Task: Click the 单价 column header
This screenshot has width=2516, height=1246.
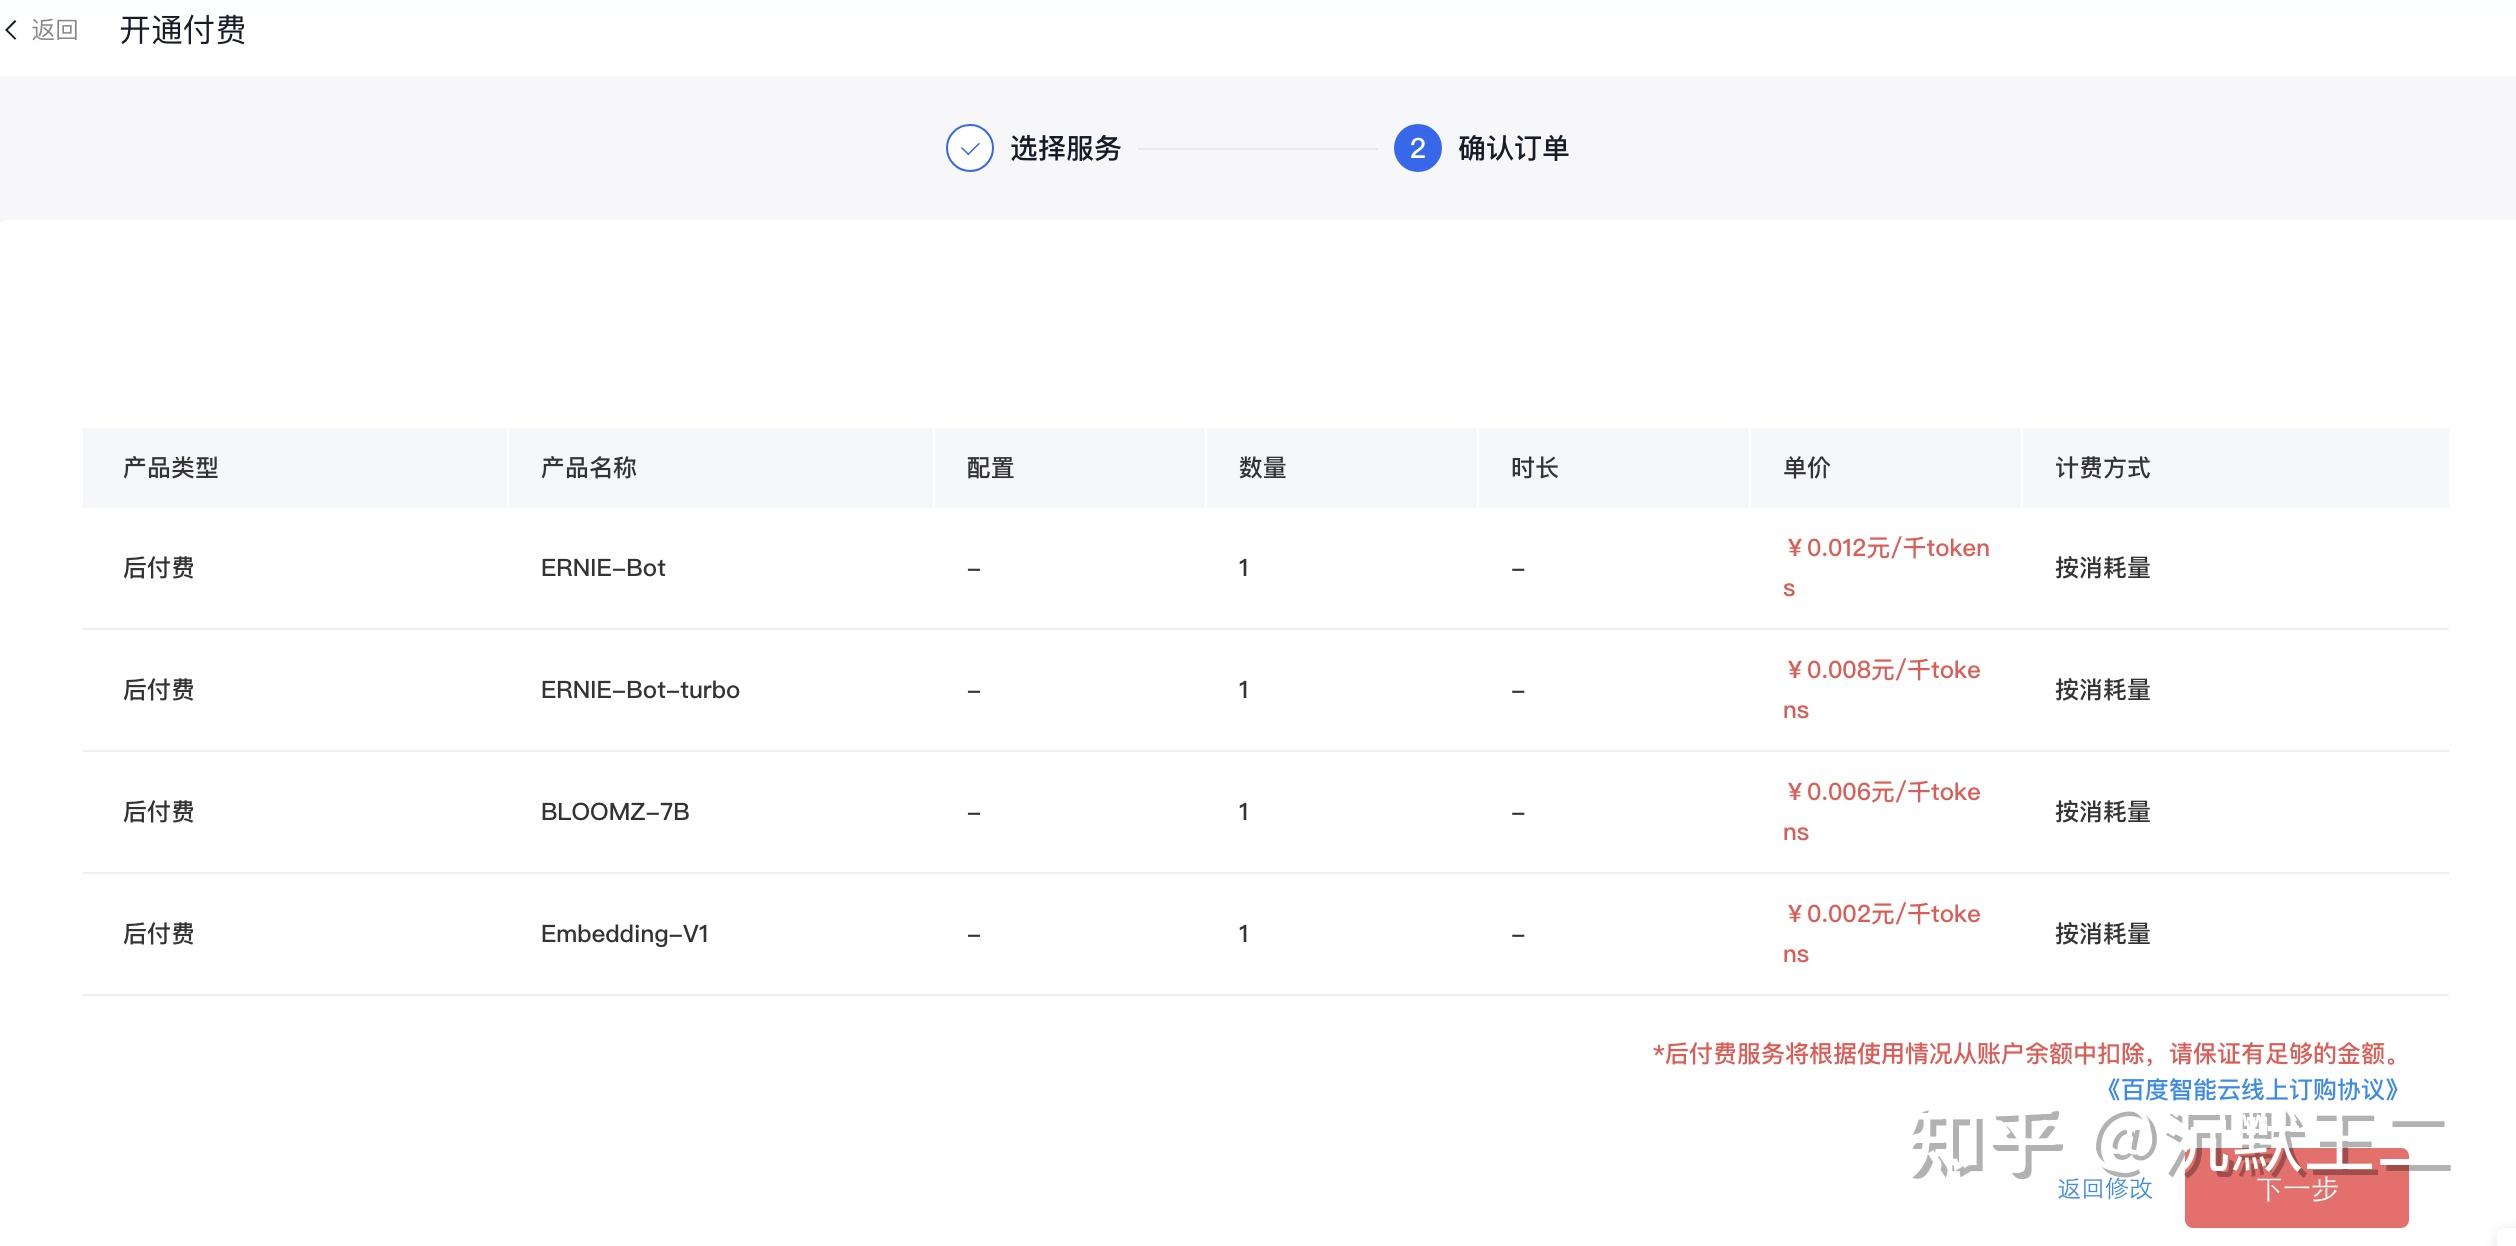Action: pyautogui.click(x=1806, y=468)
